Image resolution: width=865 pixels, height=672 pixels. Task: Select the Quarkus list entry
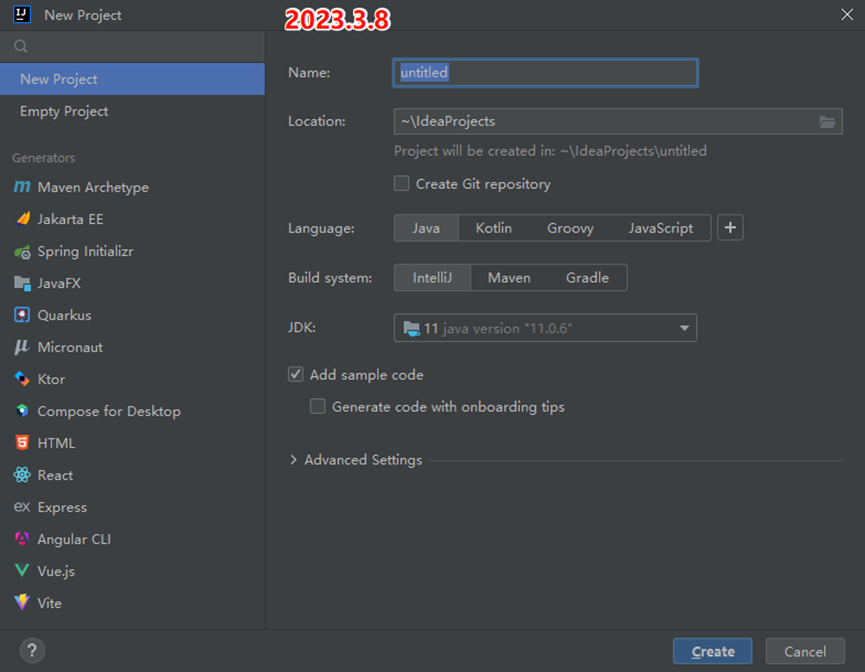coord(132,315)
